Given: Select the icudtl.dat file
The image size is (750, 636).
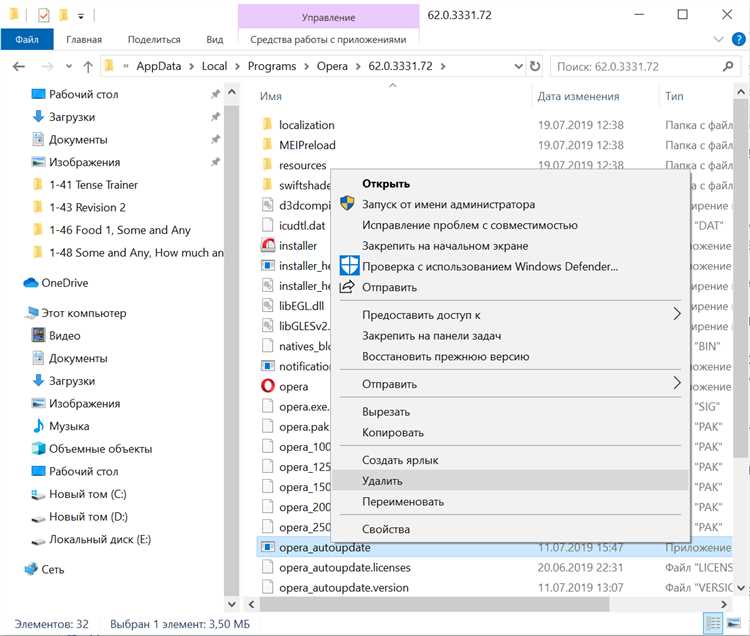Looking at the screenshot, I should tap(302, 225).
